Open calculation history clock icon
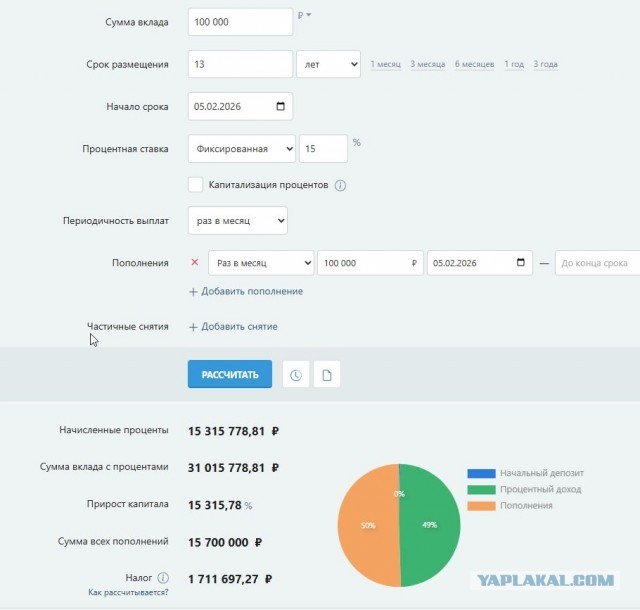The height and width of the screenshot is (610, 640). [296, 374]
